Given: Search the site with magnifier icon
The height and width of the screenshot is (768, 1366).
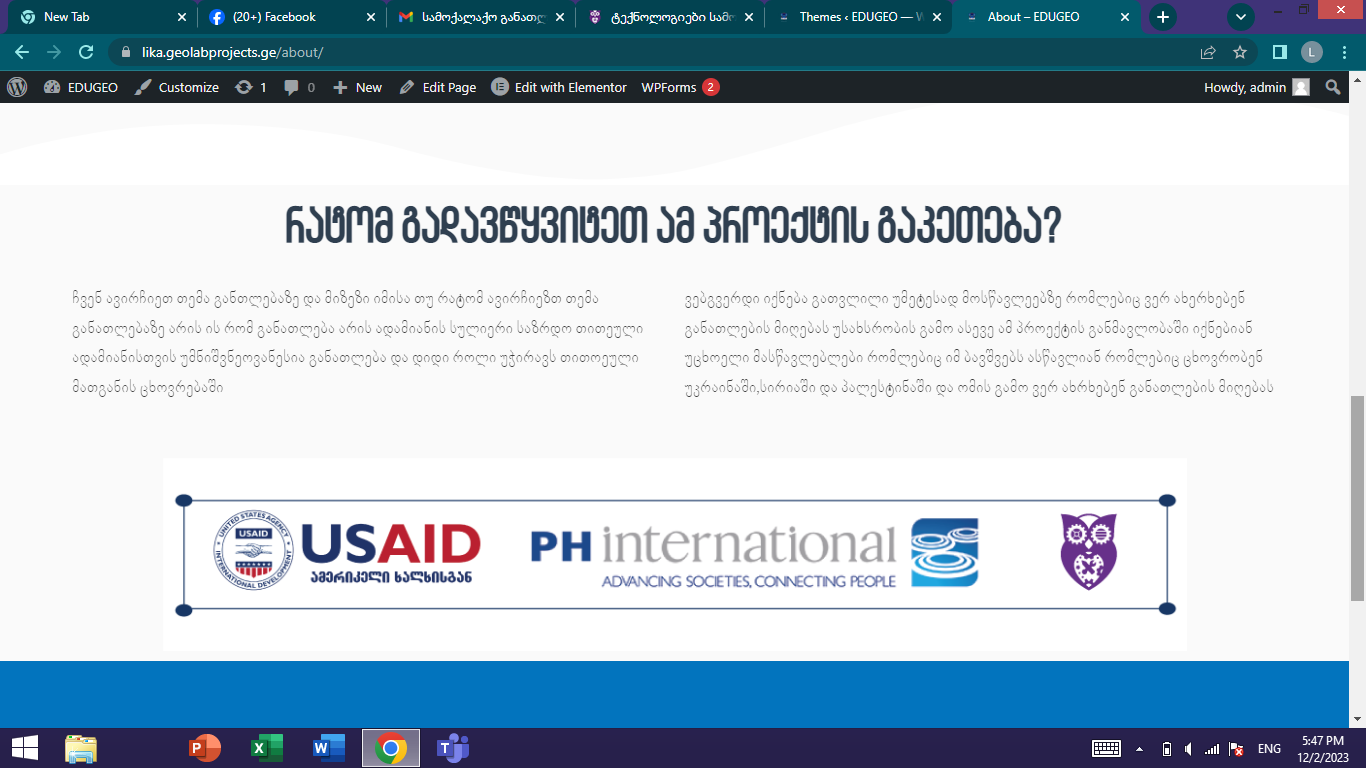Looking at the screenshot, I should [x=1333, y=87].
